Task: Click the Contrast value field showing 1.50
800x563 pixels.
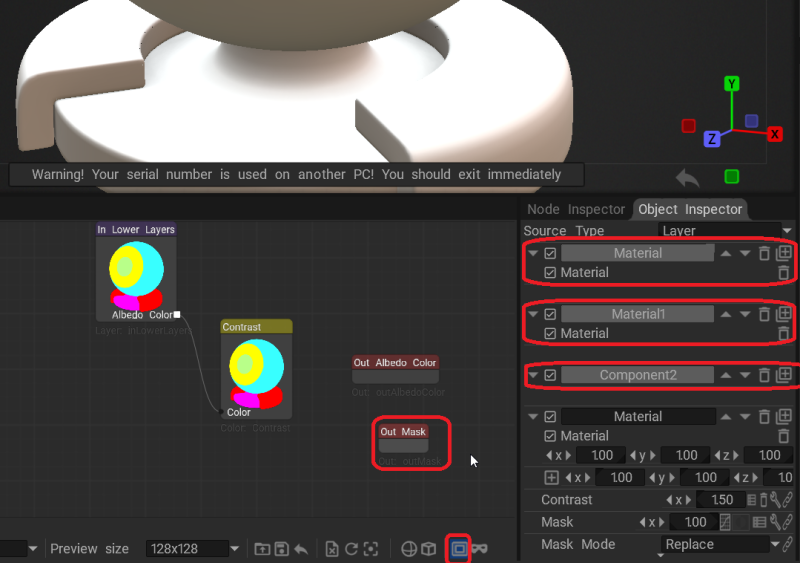Action: tap(721, 500)
